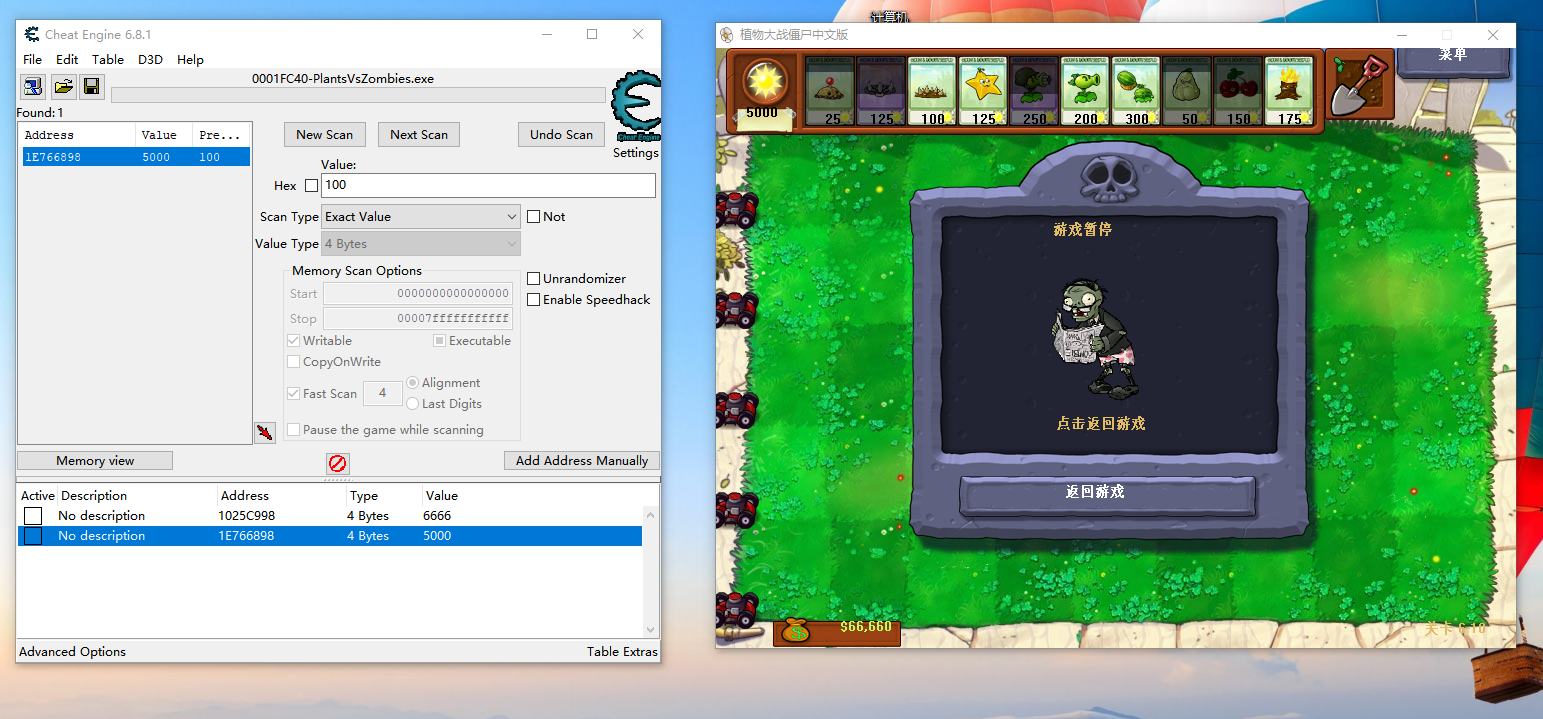The image size is (1543, 719).
Task: Click the address table scrollbar up arrow
Action: [x=651, y=515]
